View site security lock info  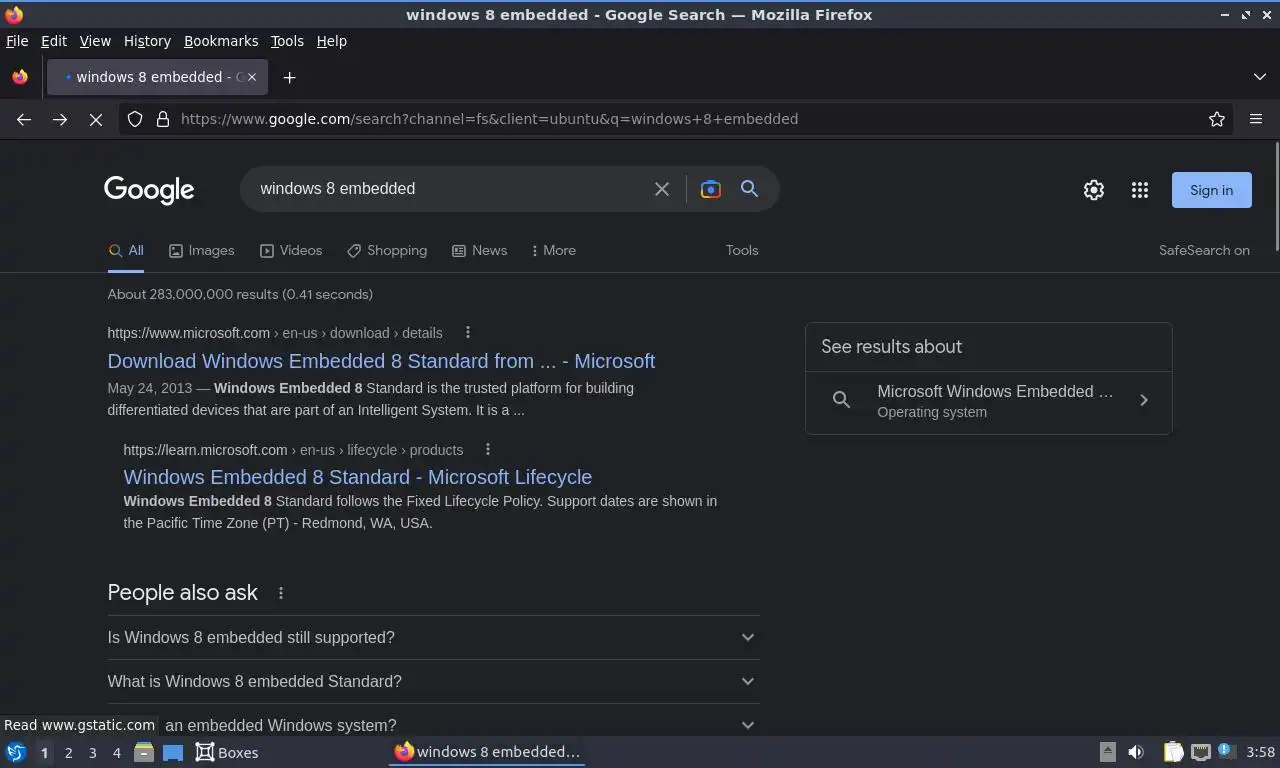tap(163, 119)
